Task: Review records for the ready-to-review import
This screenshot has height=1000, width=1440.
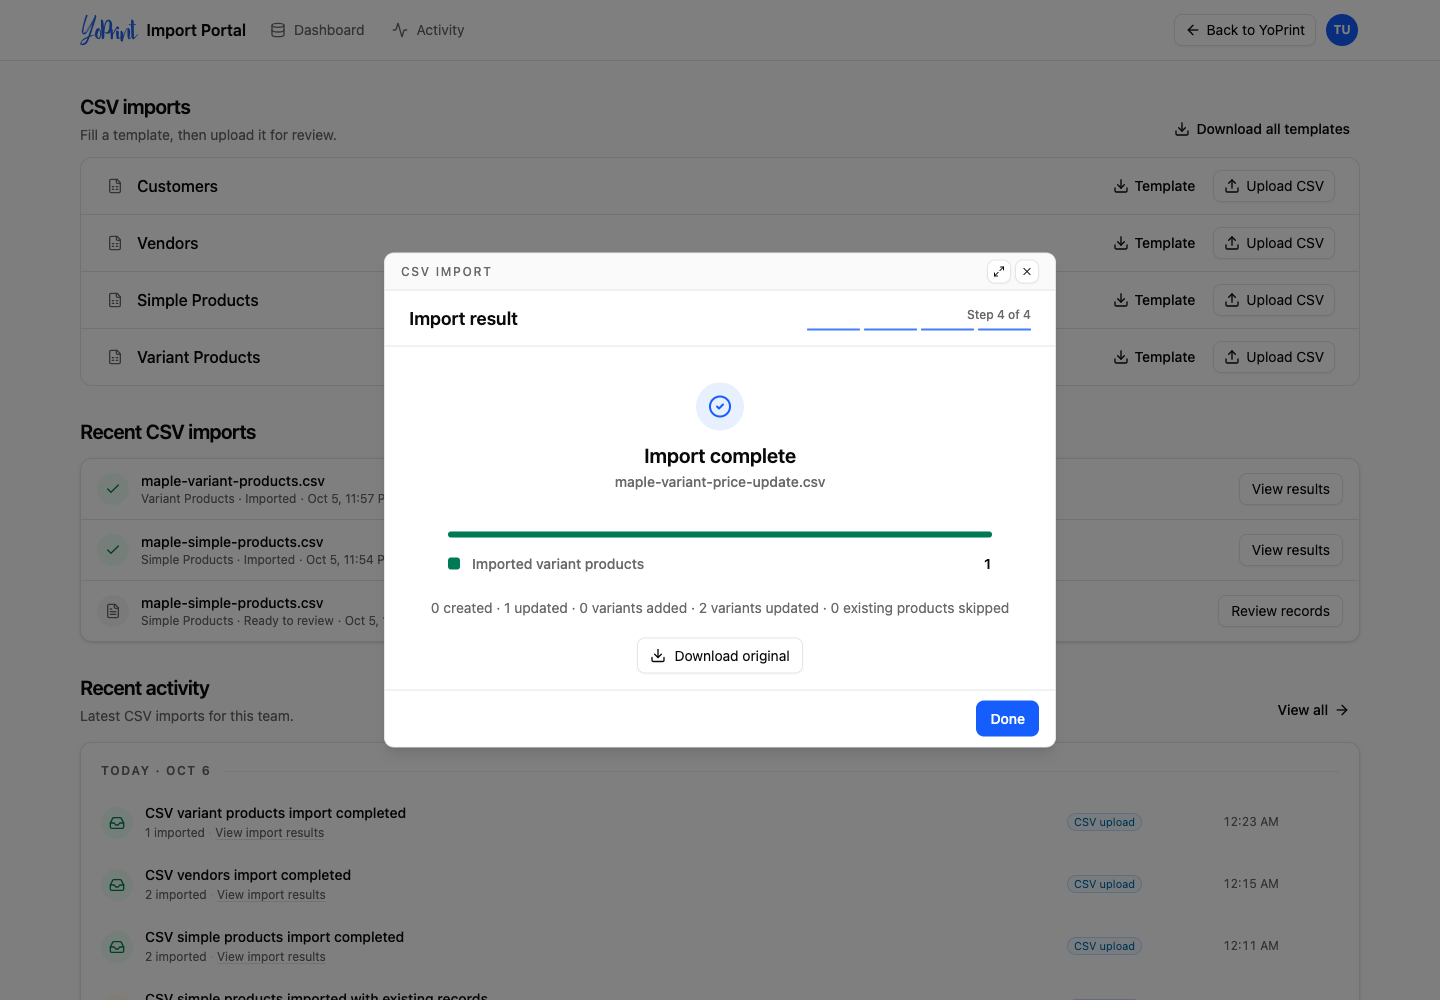Action: tap(1280, 611)
